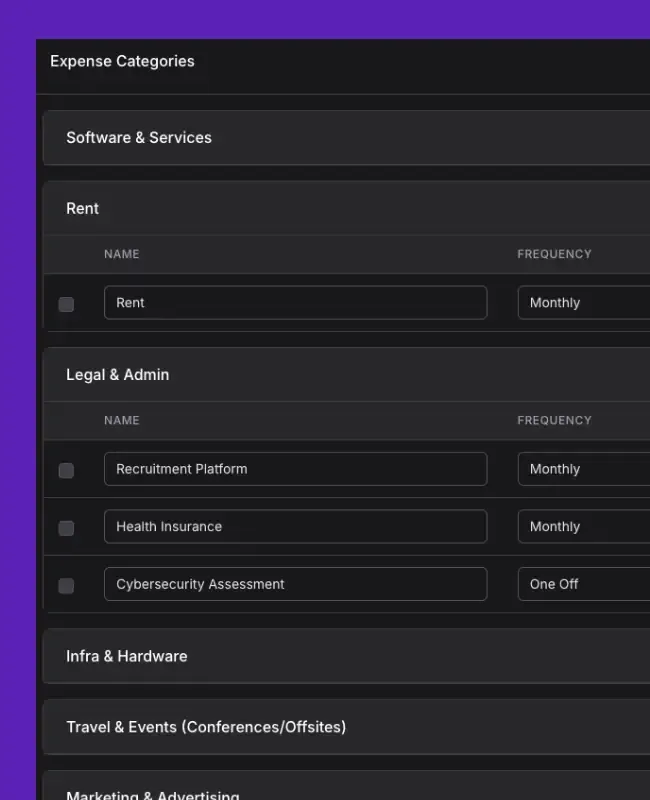Image resolution: width=650 pixels, height=800 pixels.
Task: Select the Recruitment Platform row checkbox
Action: [x=66, y=470]
